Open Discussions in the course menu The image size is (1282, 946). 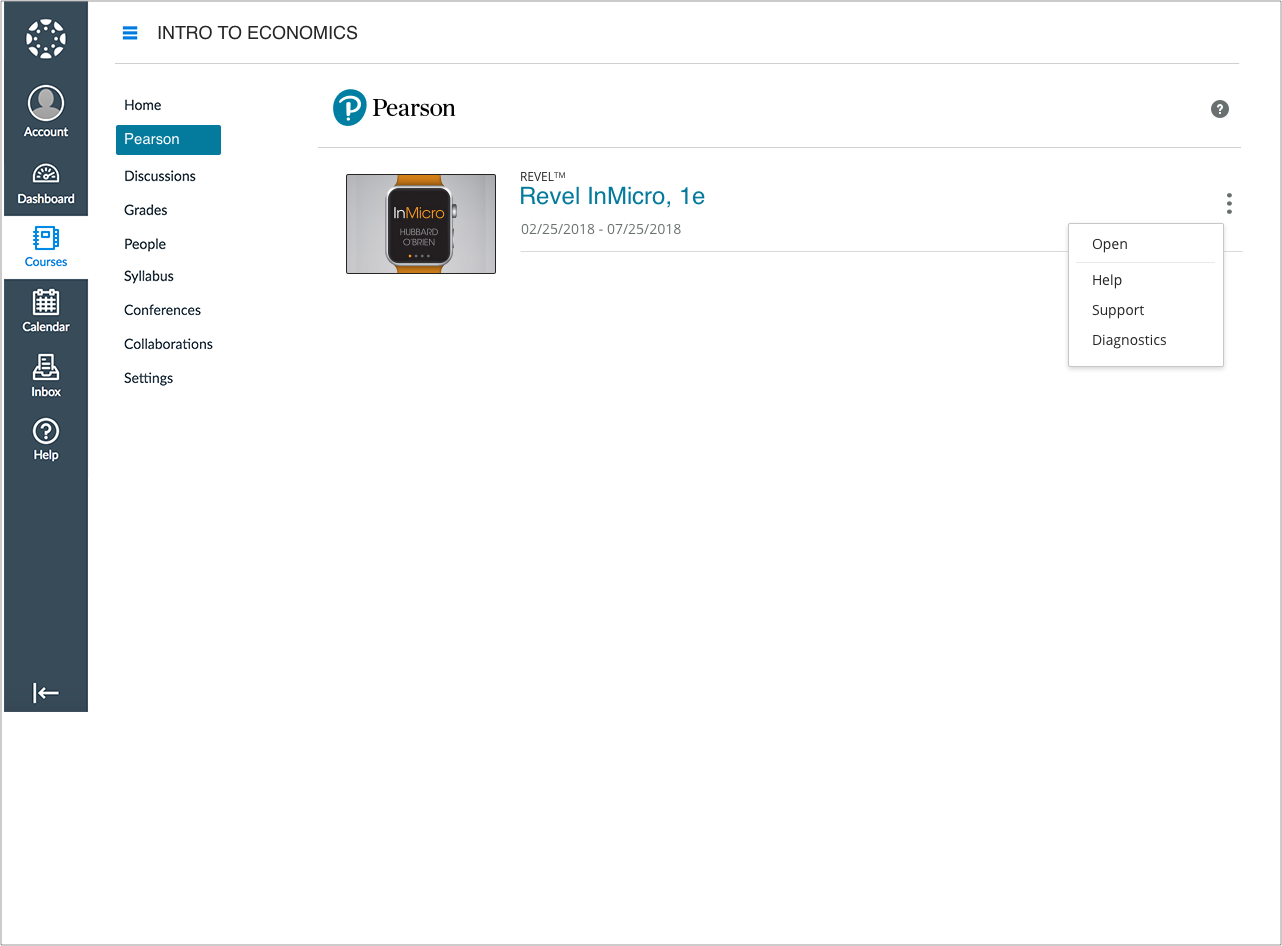(x=160, y=176)
